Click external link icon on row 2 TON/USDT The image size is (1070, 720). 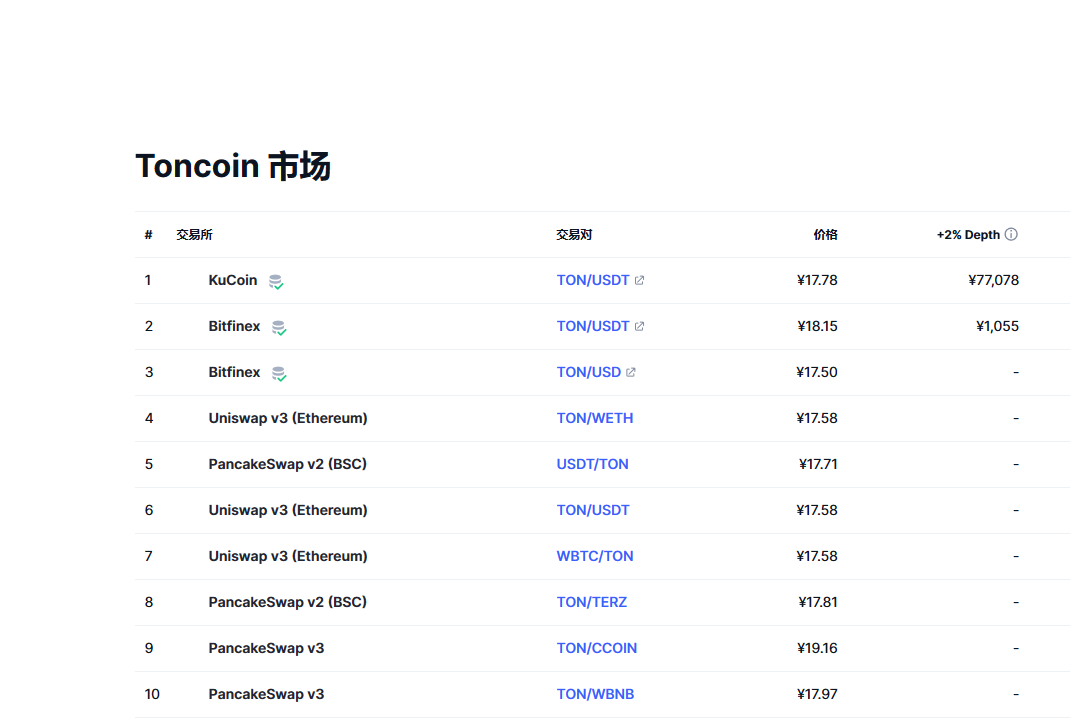639,326
